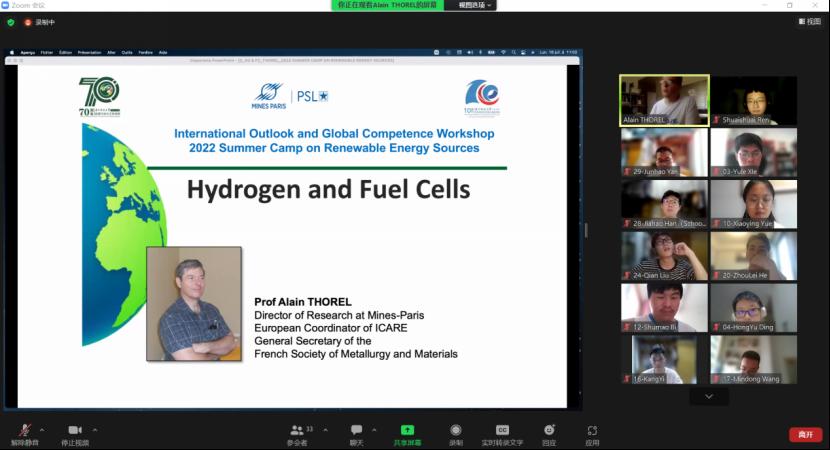Click the green share screen icon

coord(407,430)
